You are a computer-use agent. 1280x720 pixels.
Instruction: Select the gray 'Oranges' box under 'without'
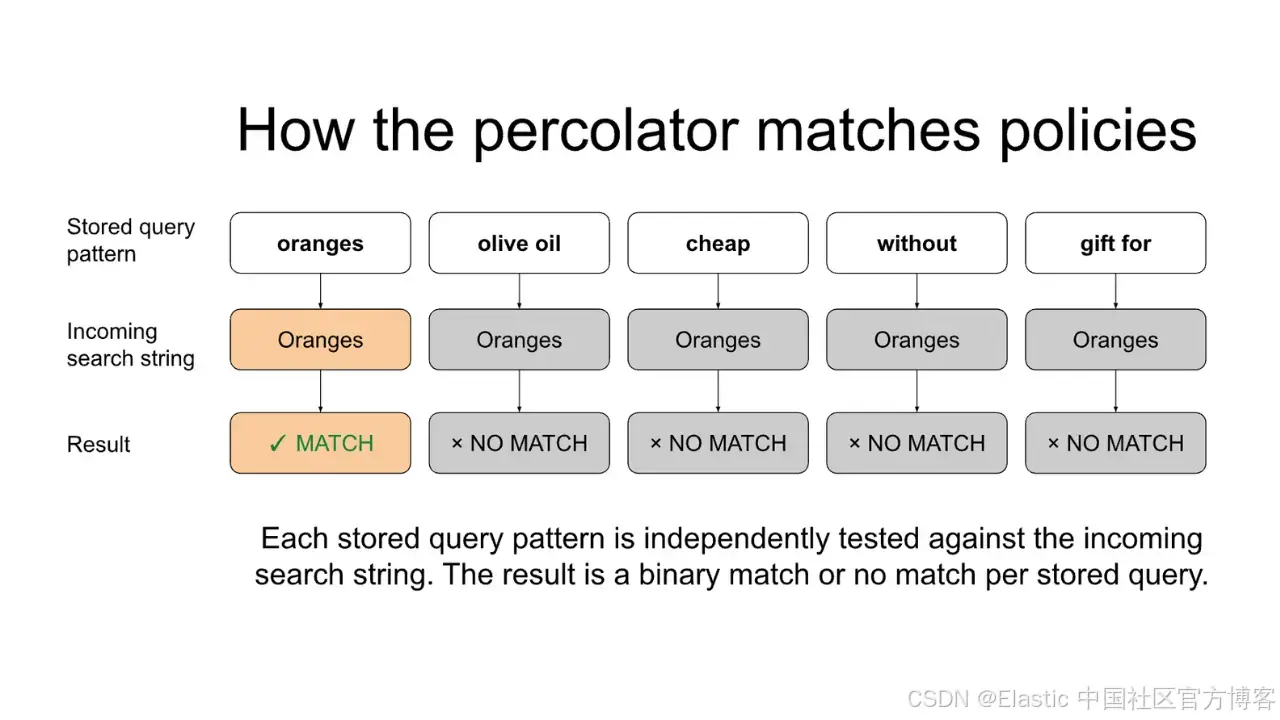click(917, 340)
